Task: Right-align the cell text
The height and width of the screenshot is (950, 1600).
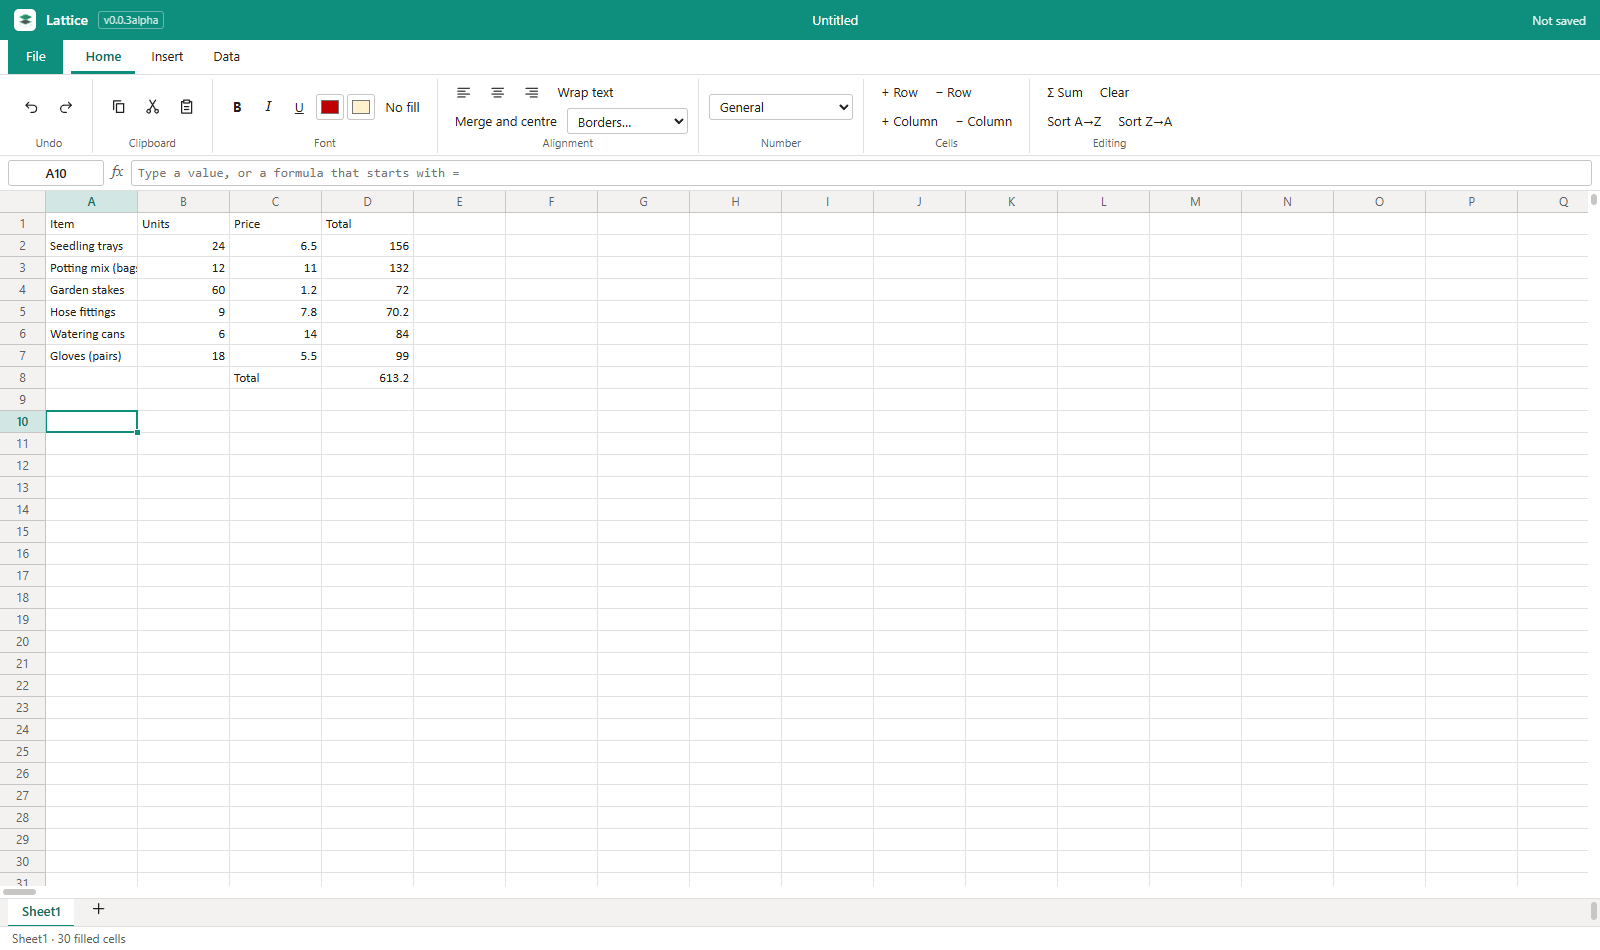Action: click(x=532, y=92)
